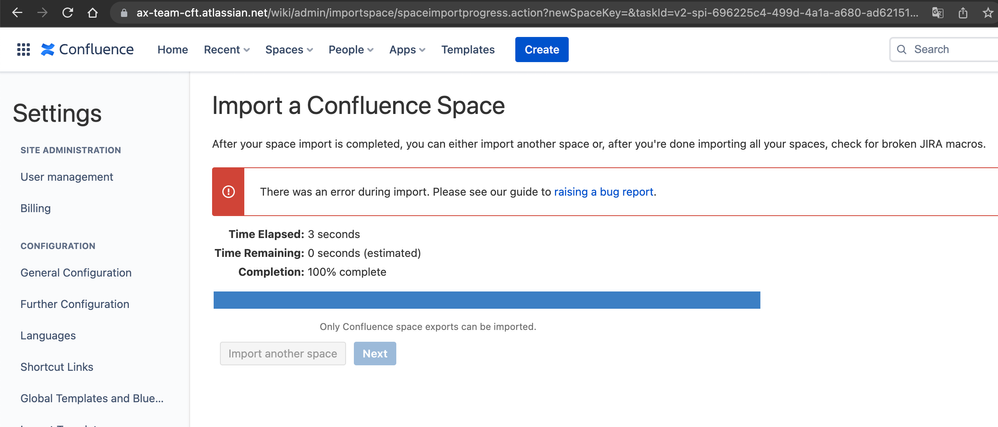Click the share page icon
This screenshot has height=427, width=998.
tap(963, 13)
